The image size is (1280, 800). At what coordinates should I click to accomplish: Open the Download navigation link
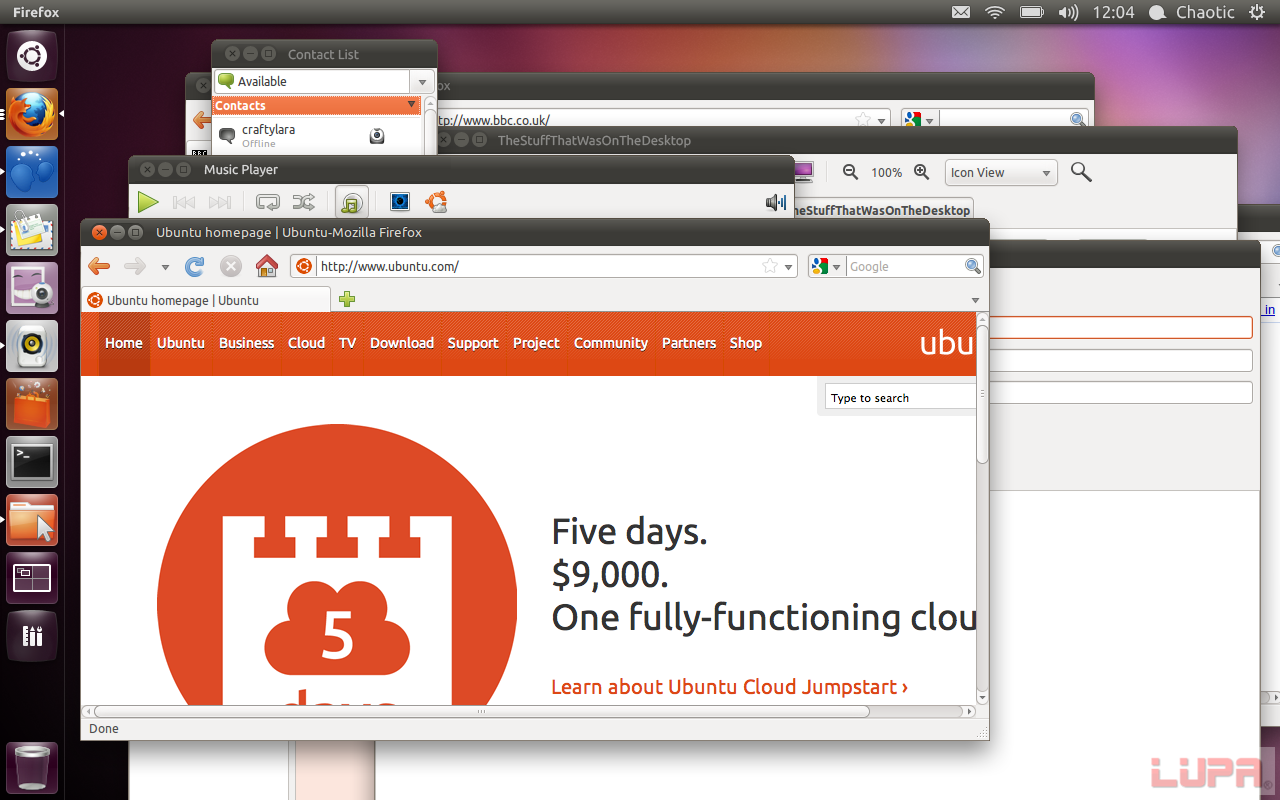(402, 343)
